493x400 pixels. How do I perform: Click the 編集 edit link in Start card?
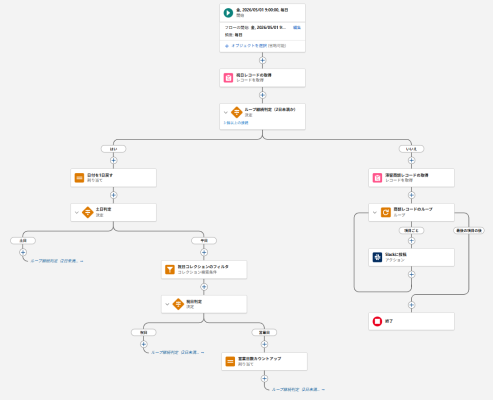point(297,28)
